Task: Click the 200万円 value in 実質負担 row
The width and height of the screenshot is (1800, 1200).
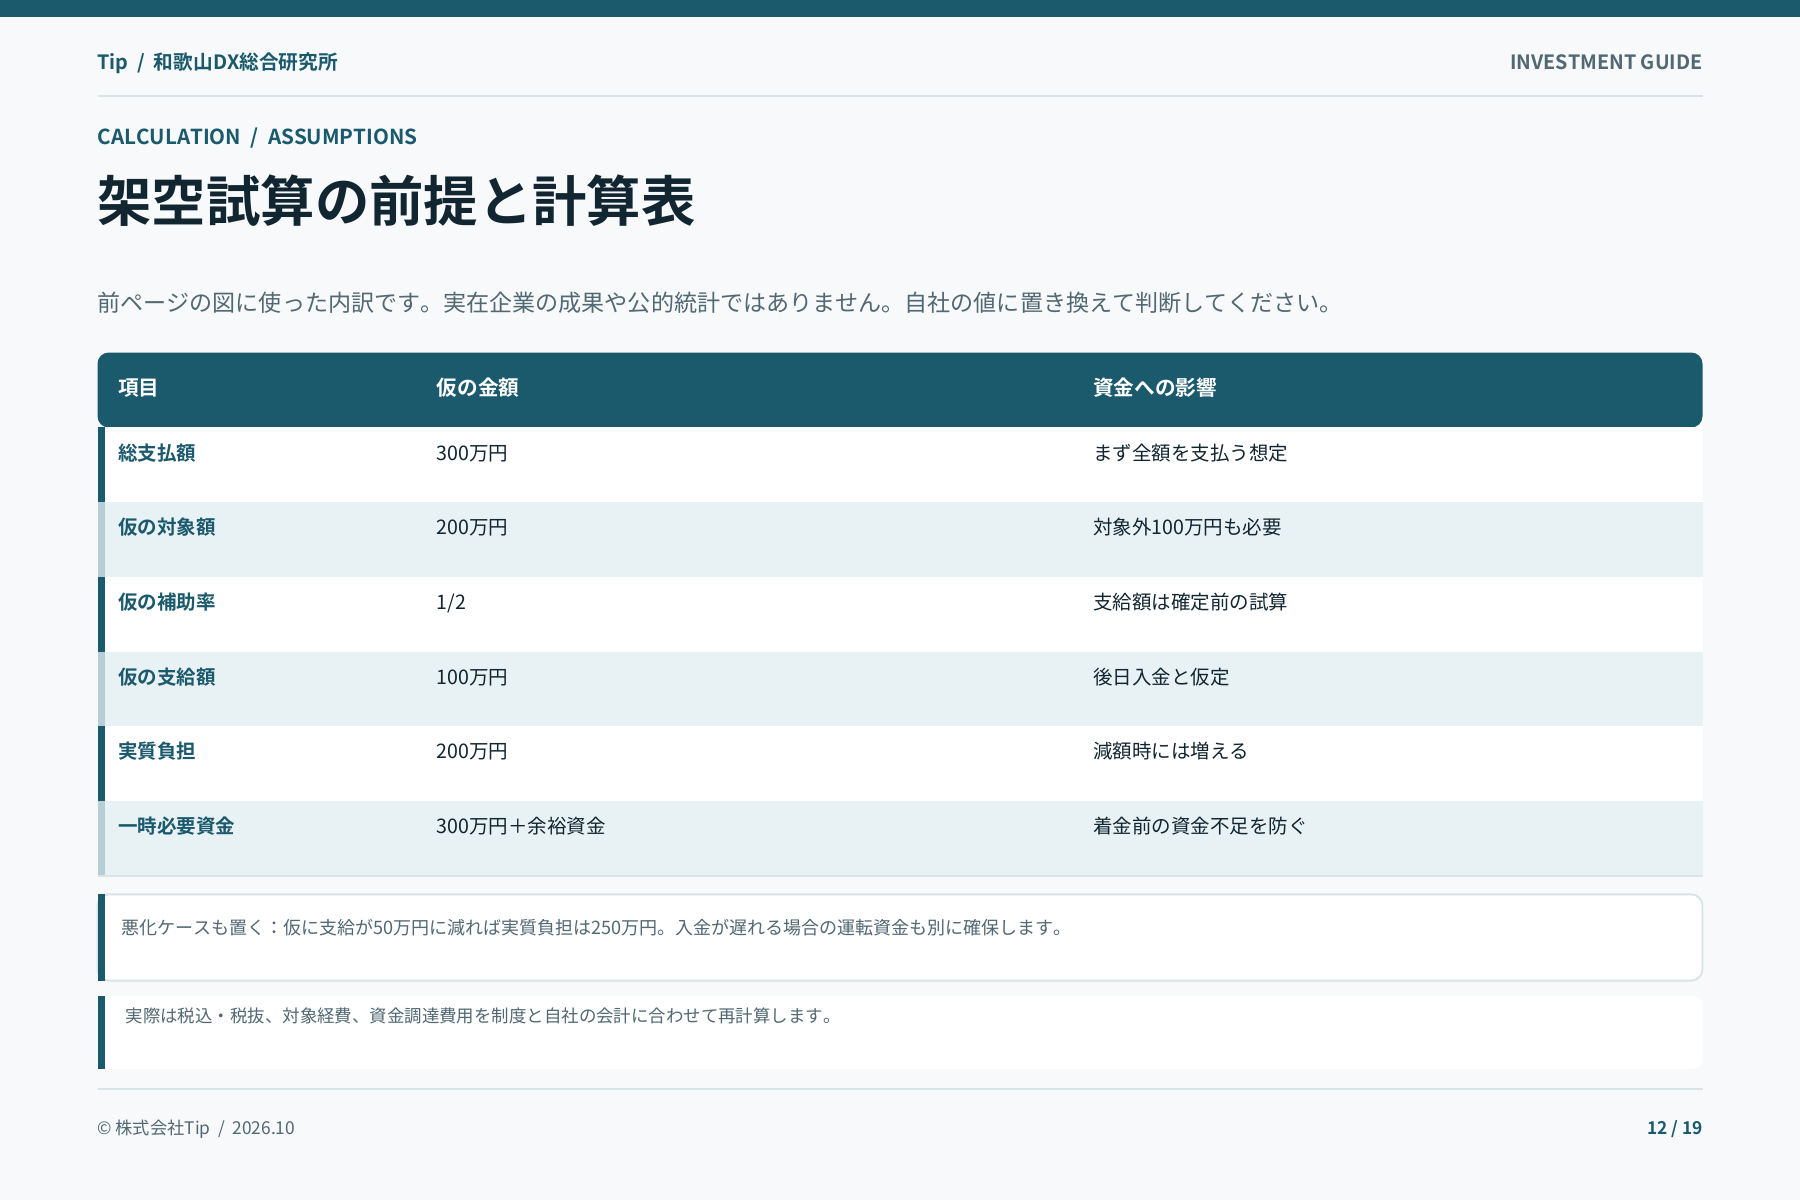Action: click(x=472, y=751)
